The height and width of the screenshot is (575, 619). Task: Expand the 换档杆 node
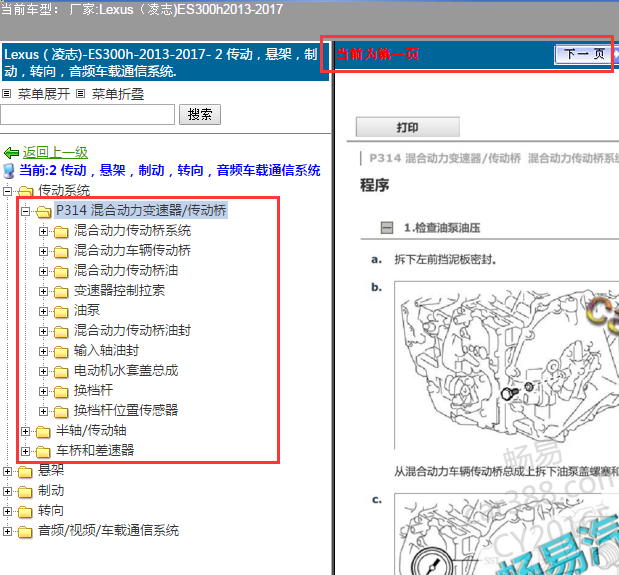pyautogui.click(x=43, y=391)
